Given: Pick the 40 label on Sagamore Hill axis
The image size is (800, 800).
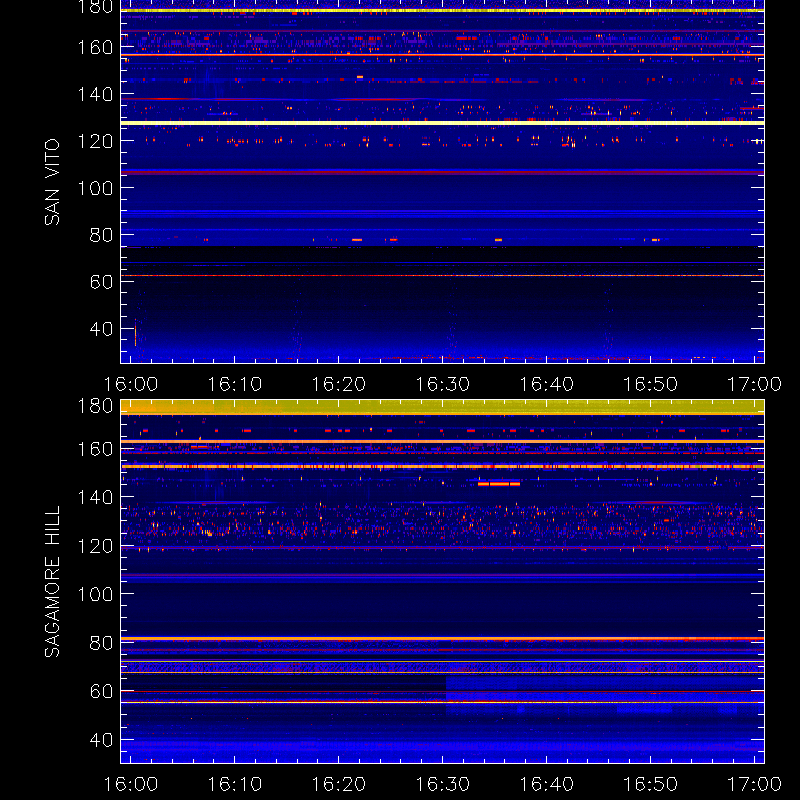Looking at the screenshot, I should 101,740.
